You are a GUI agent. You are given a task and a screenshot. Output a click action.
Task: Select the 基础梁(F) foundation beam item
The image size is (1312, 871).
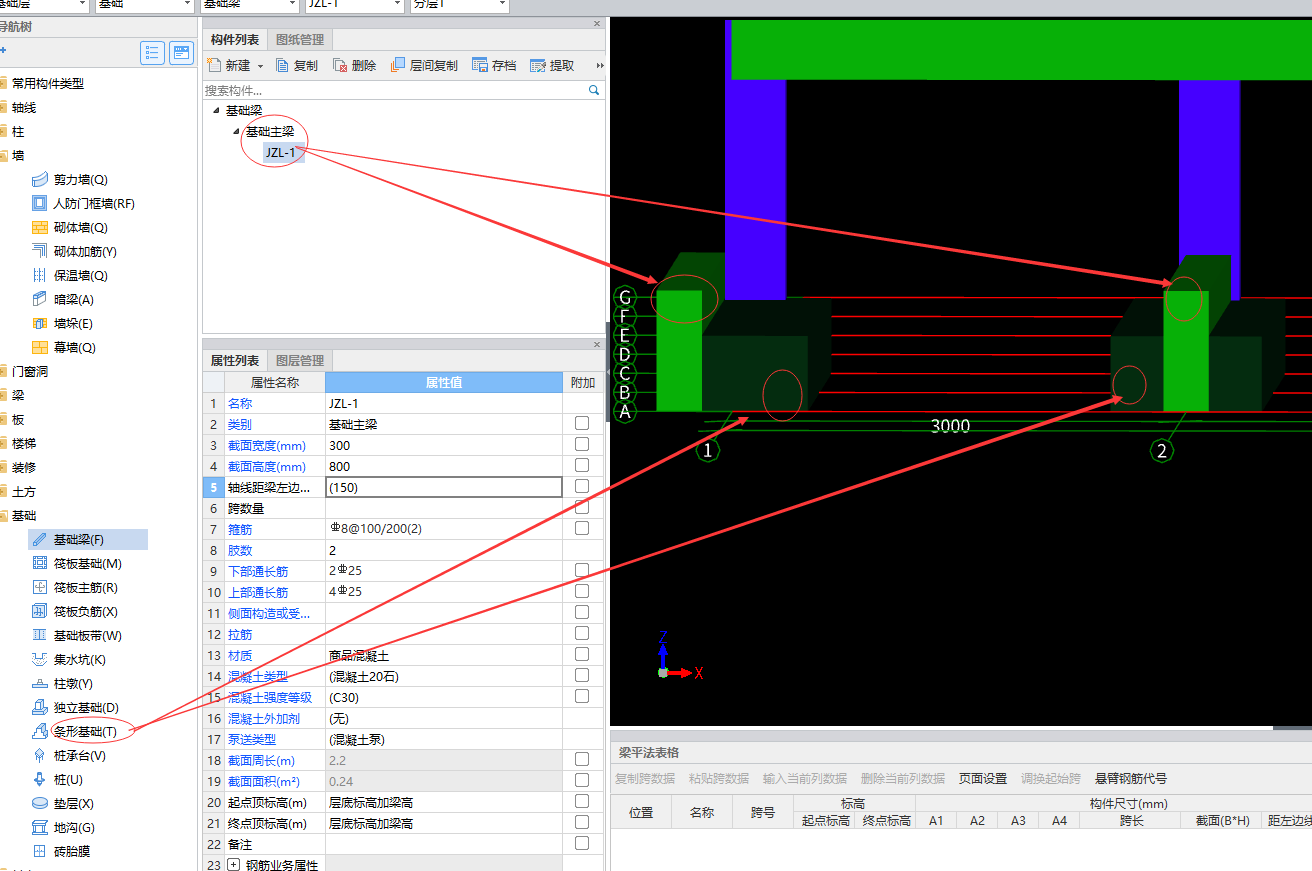pos(88,540)
